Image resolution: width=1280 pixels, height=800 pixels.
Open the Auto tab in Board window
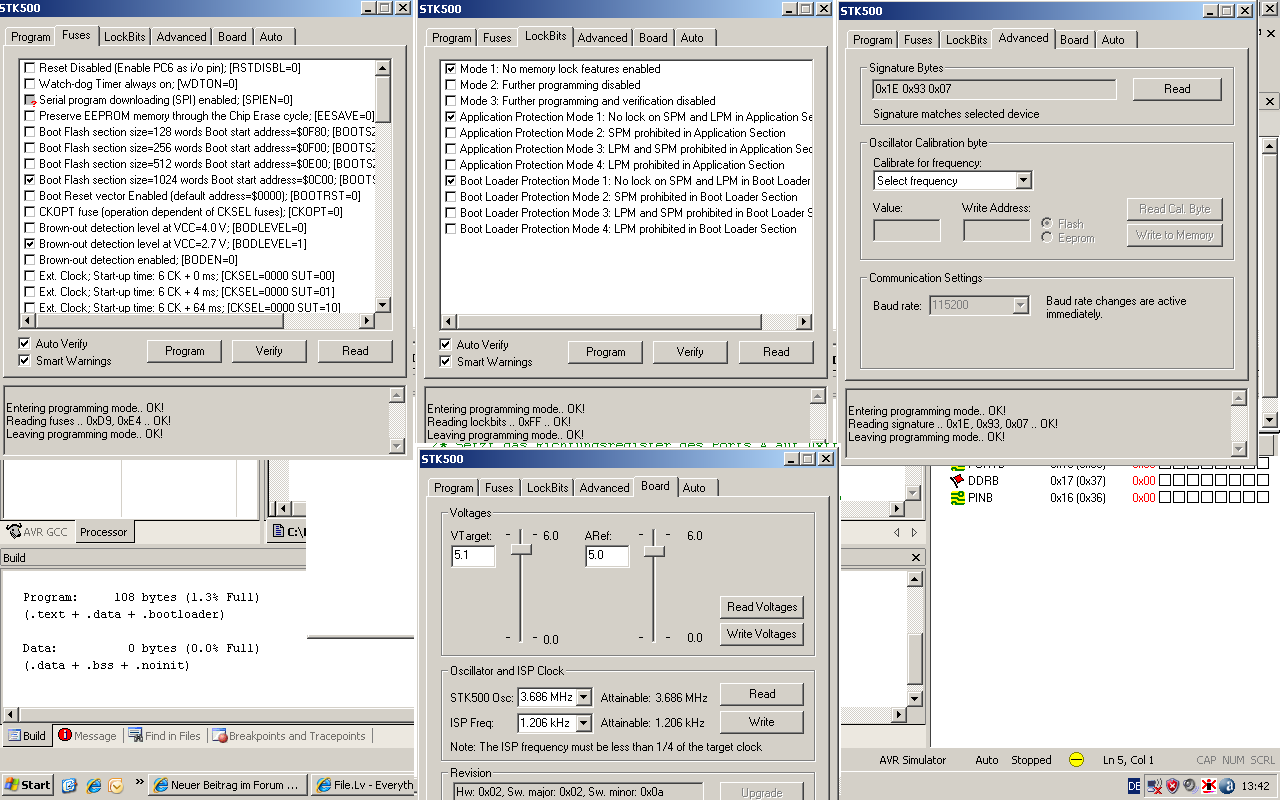(694, 488)
